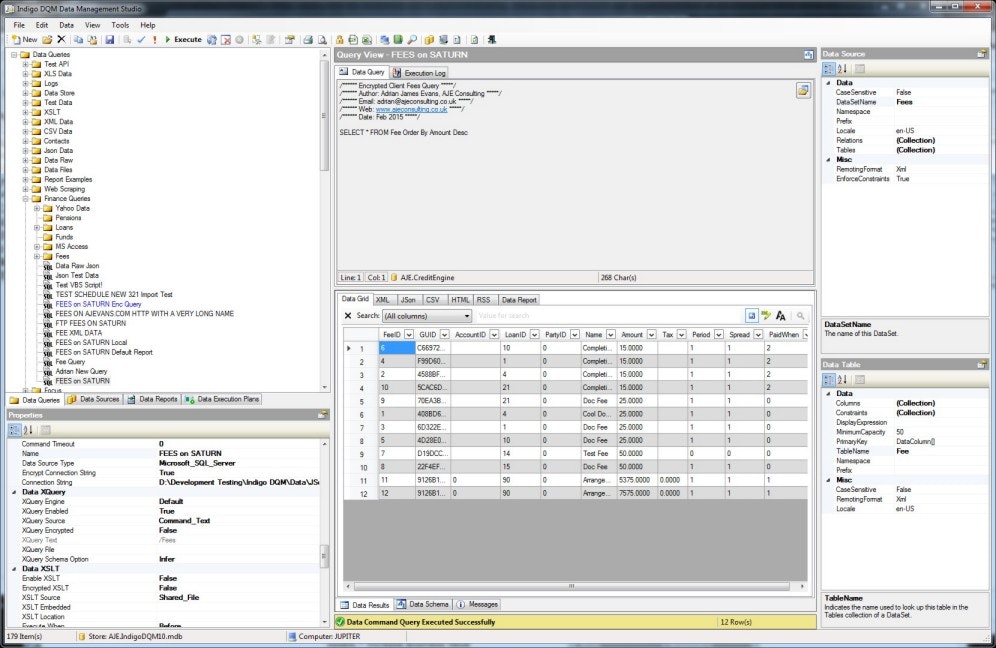Select the New toolbar icon

[x=20, y=40]
